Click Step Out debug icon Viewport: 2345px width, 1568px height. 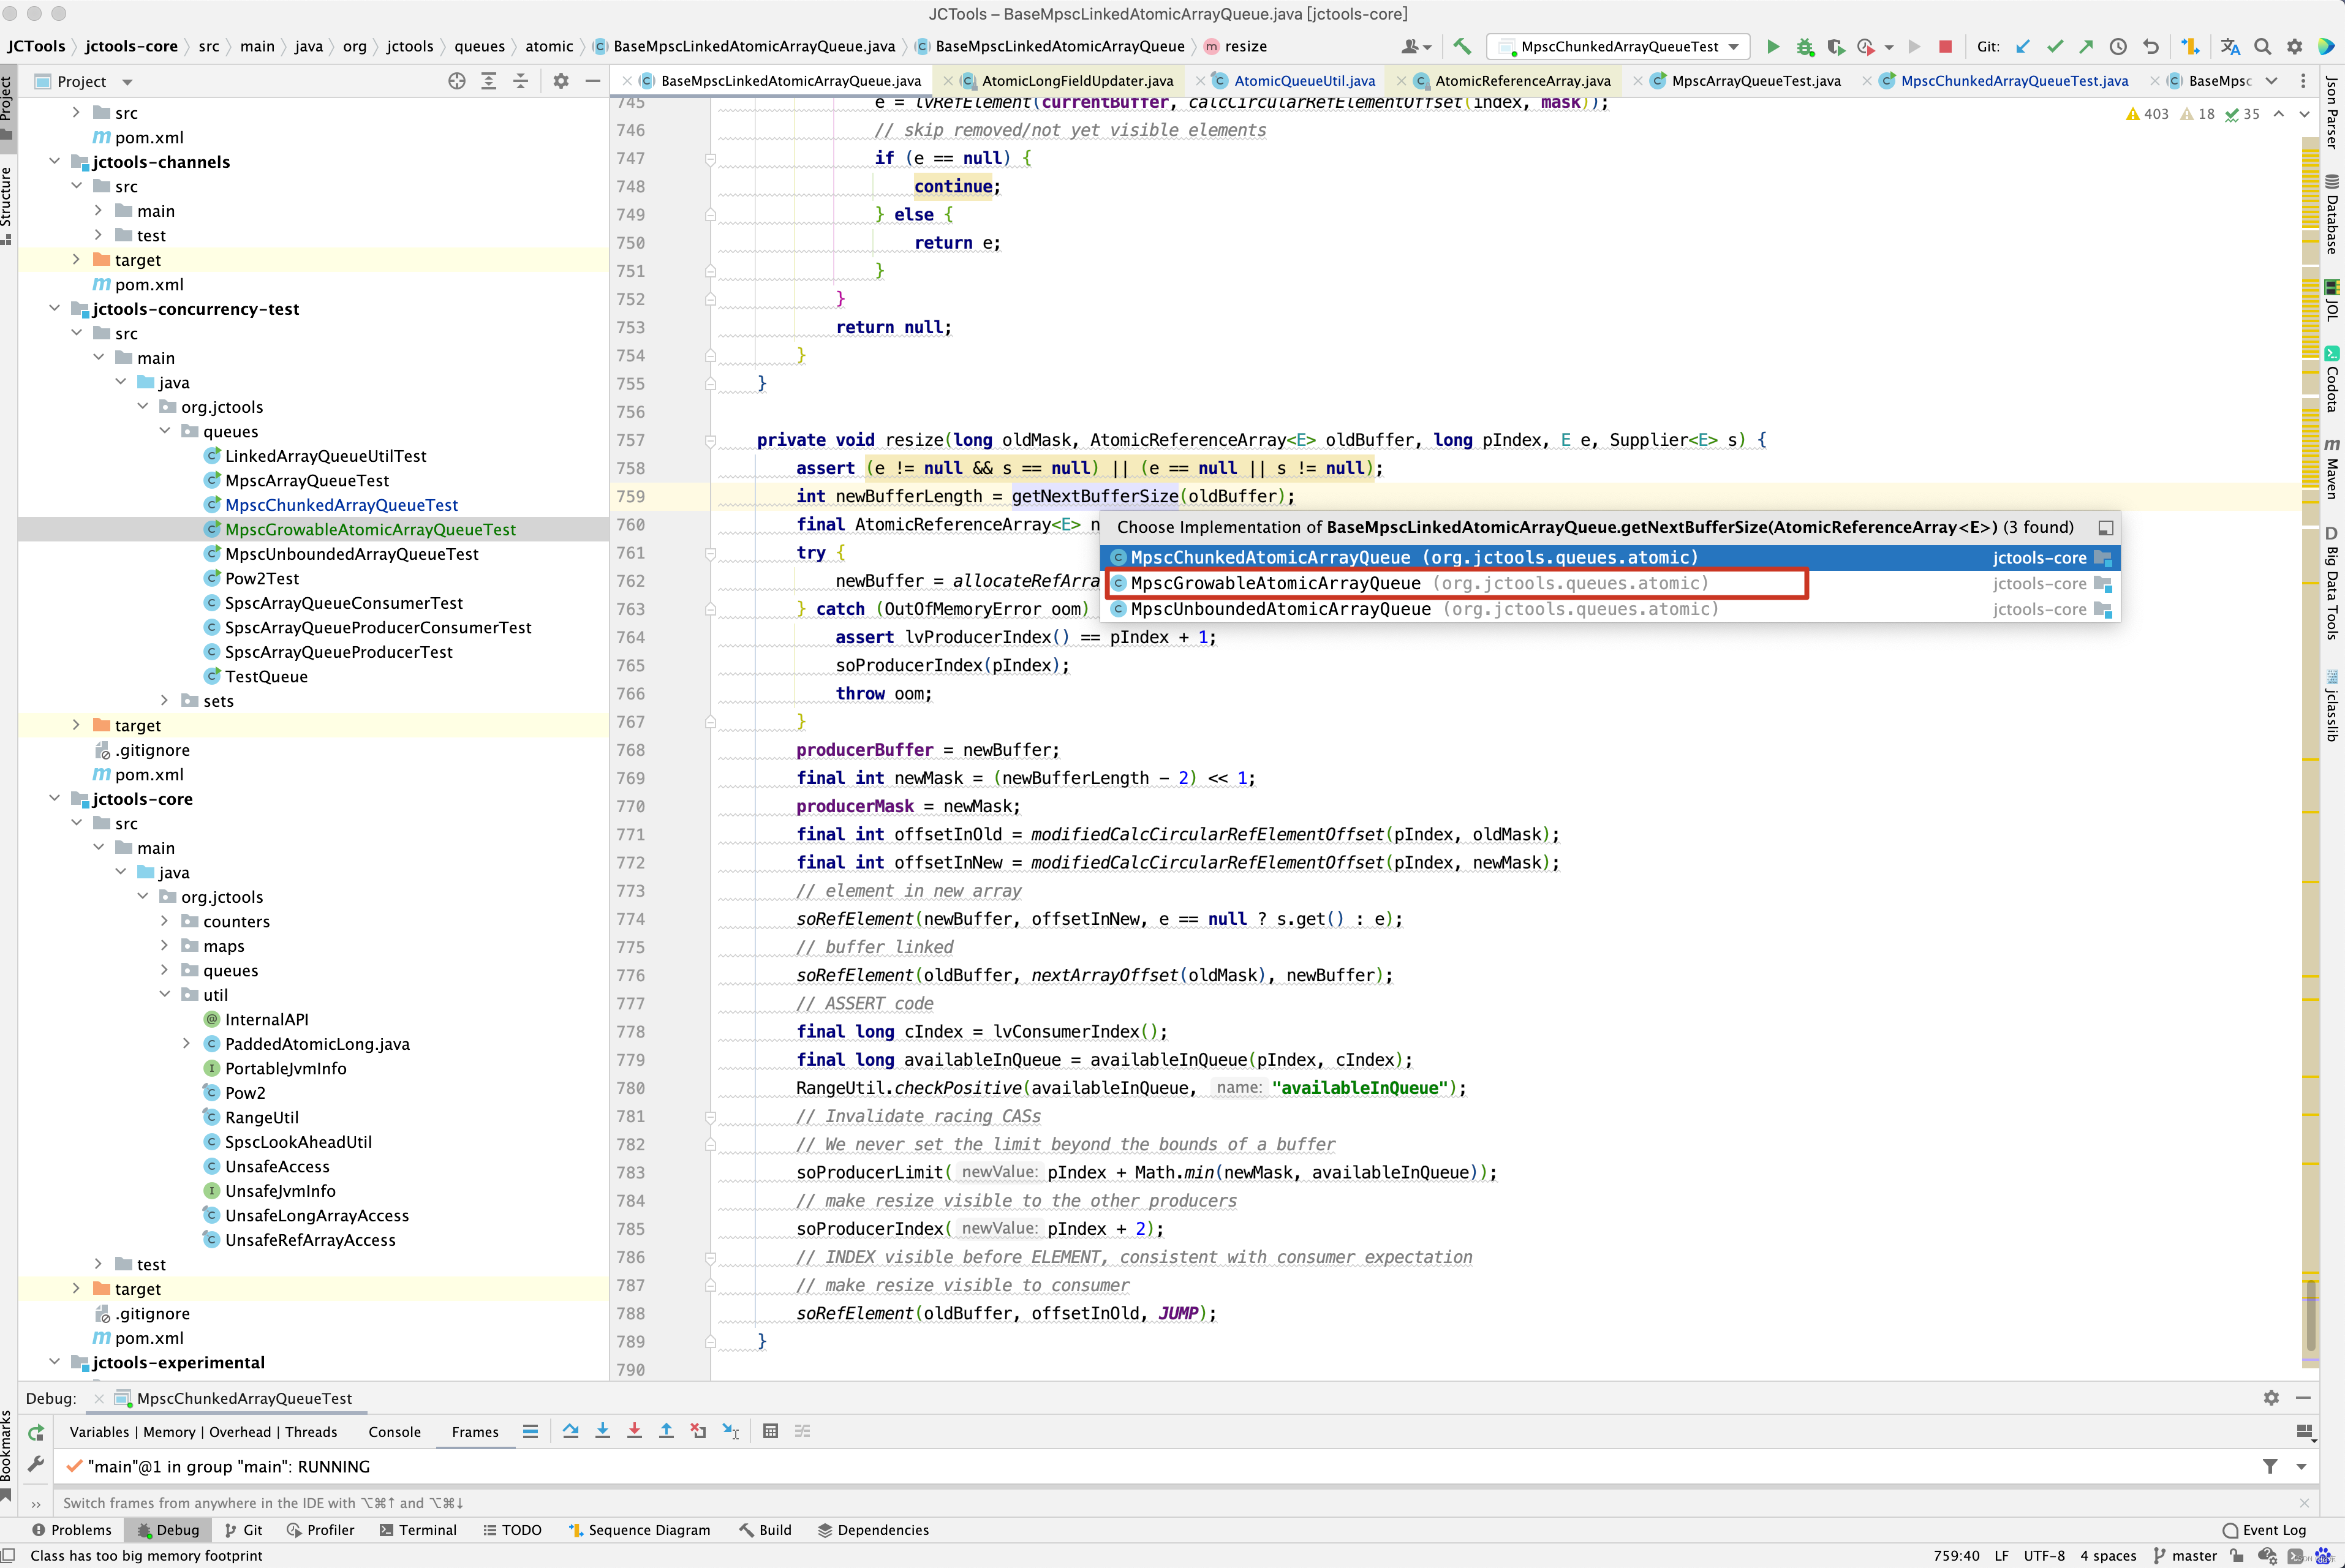click(666, 1431)
